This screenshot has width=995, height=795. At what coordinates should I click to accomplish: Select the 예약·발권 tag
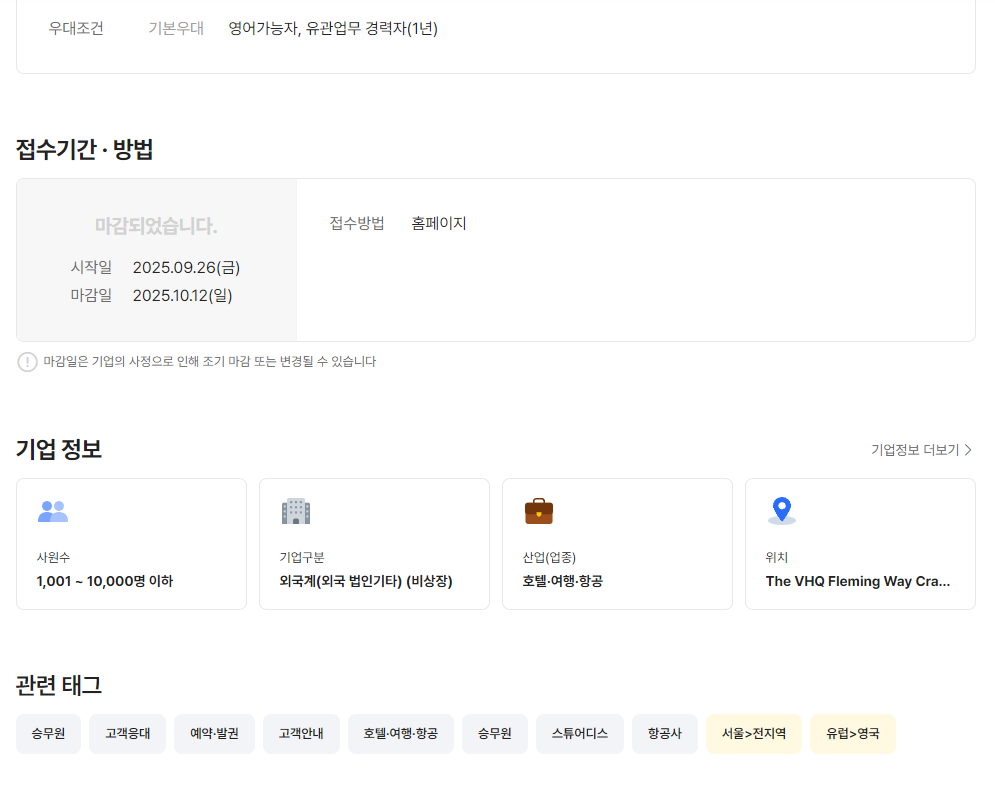point(214,734)
